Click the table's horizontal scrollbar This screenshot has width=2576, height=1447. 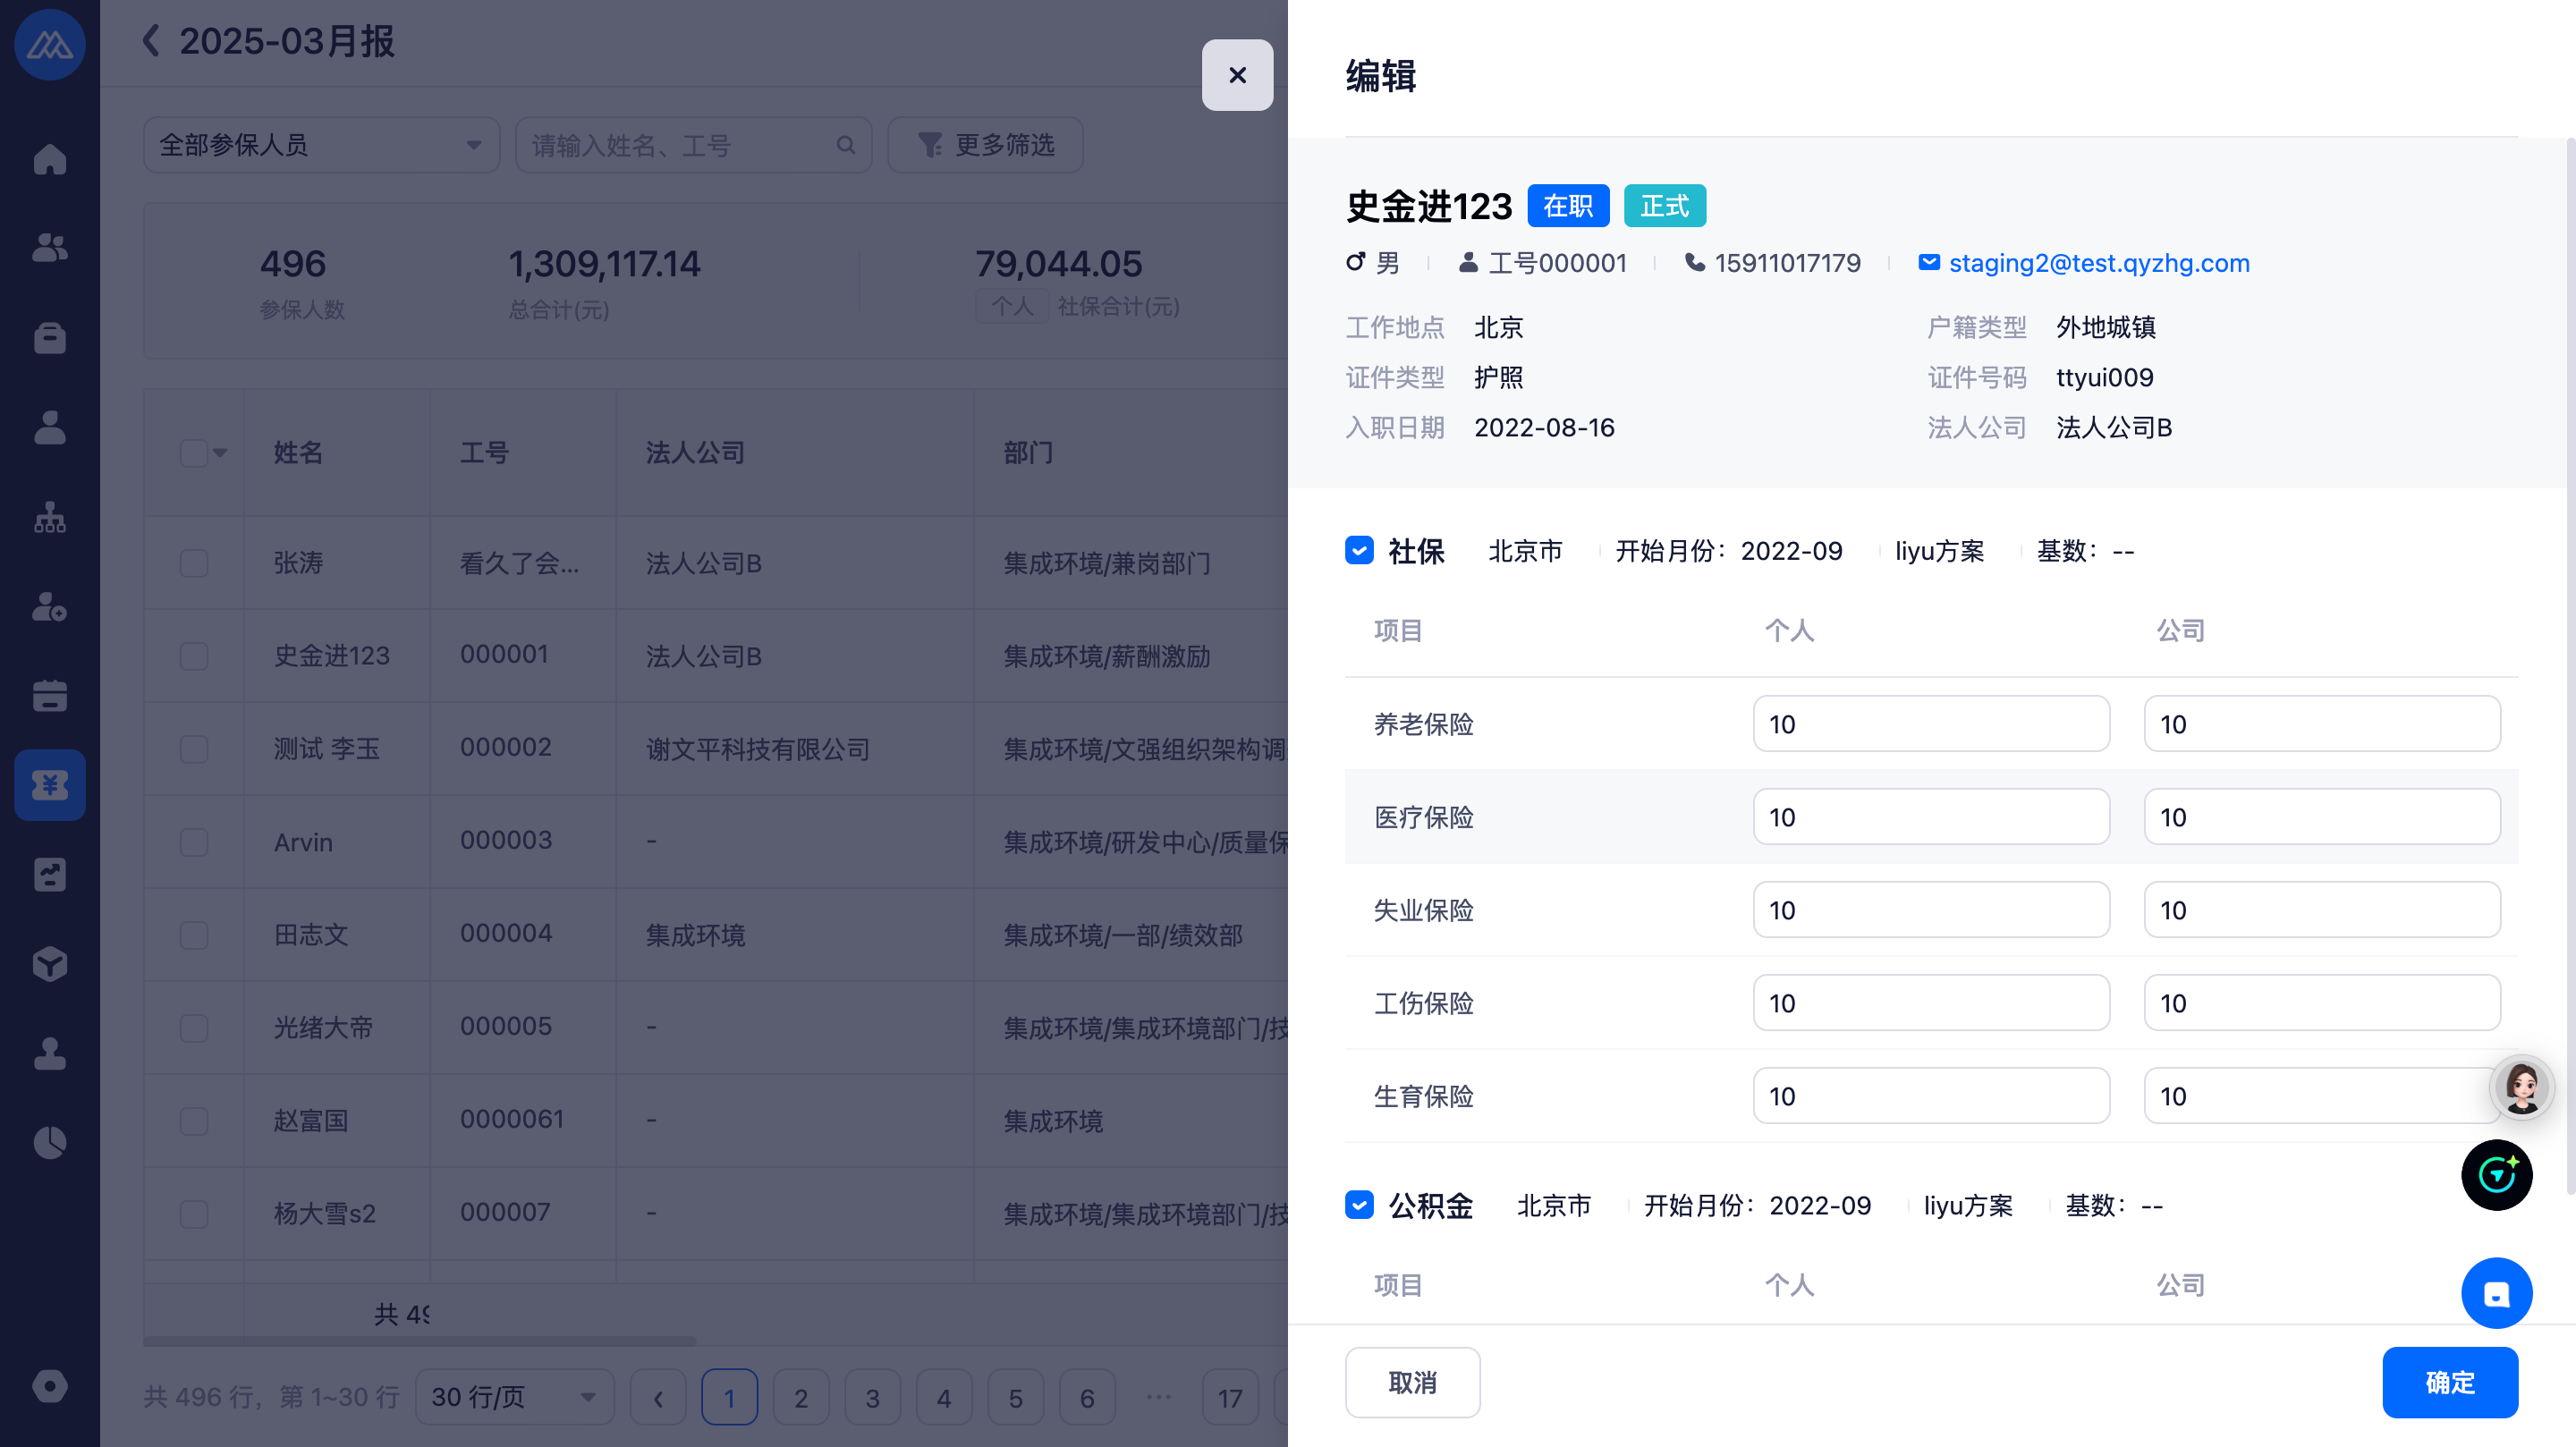click(420, 1341)
